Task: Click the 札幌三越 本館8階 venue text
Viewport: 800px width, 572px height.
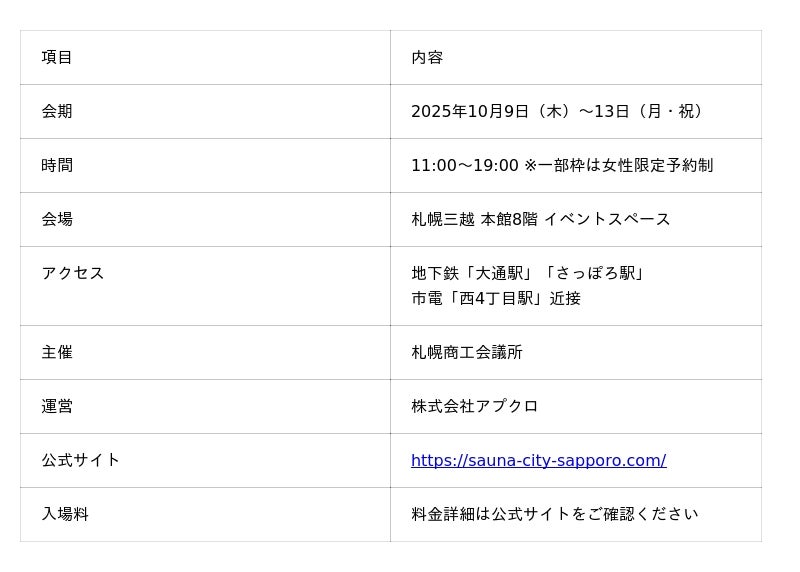Action: point(474,219)
